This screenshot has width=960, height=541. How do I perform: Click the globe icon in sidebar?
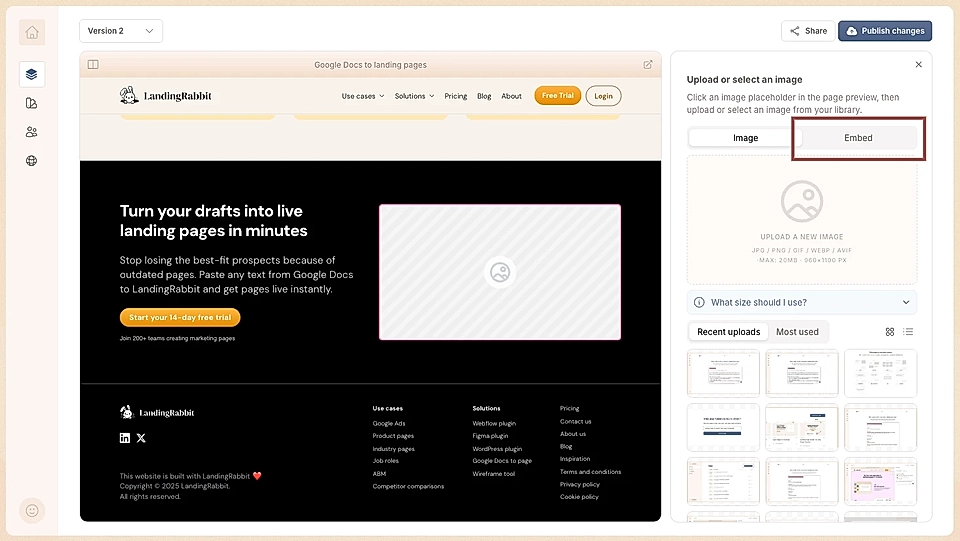(x=32, y=161)
